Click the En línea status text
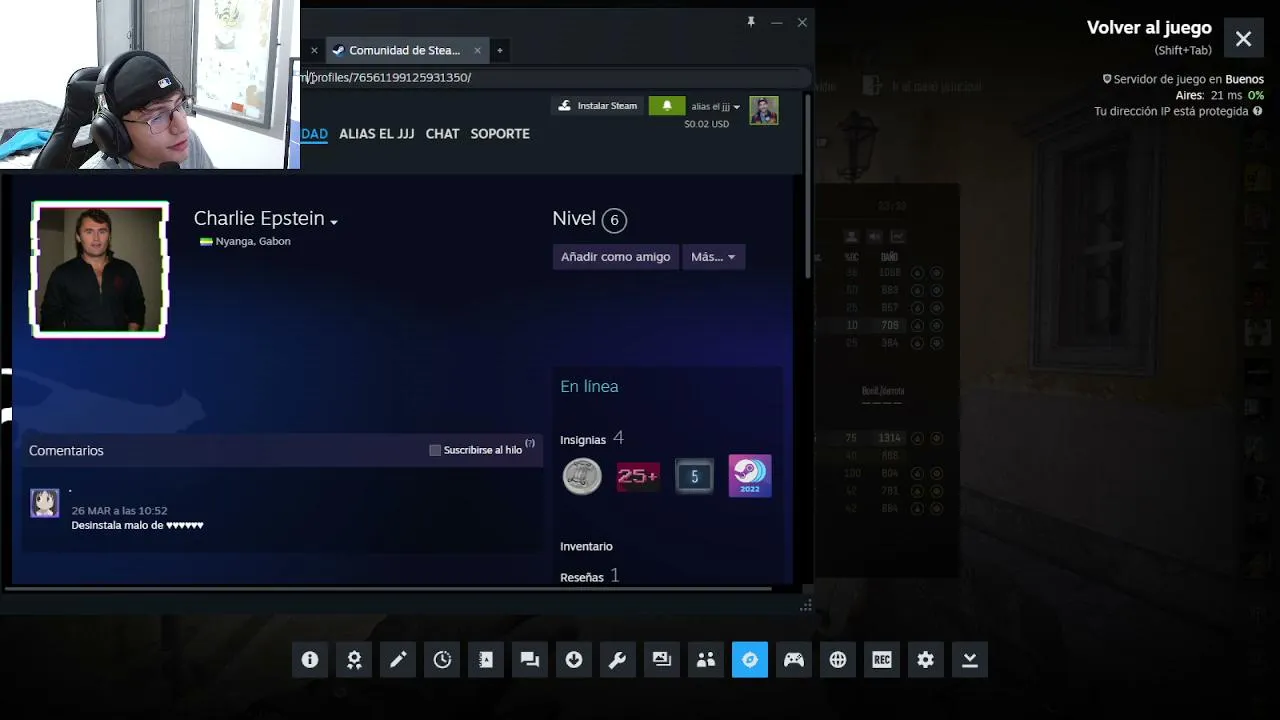 (589, 386)
